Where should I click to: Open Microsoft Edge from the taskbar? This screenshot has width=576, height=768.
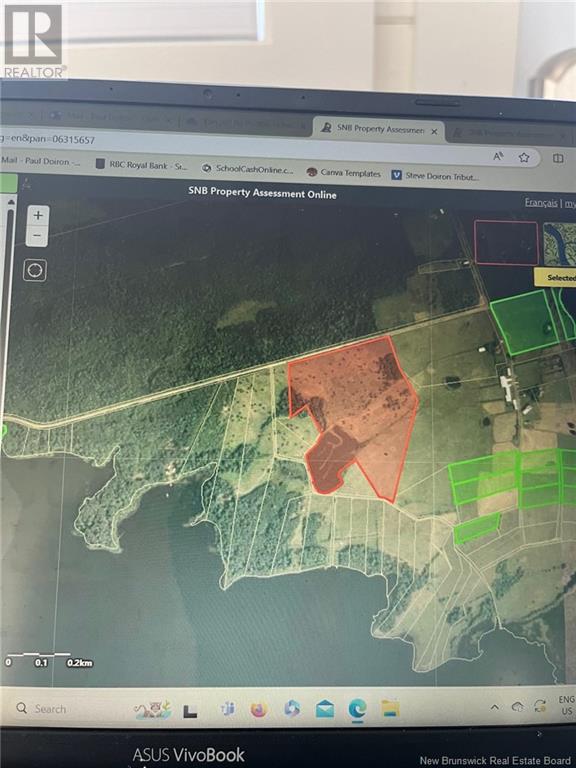click(x=357, y=709)
